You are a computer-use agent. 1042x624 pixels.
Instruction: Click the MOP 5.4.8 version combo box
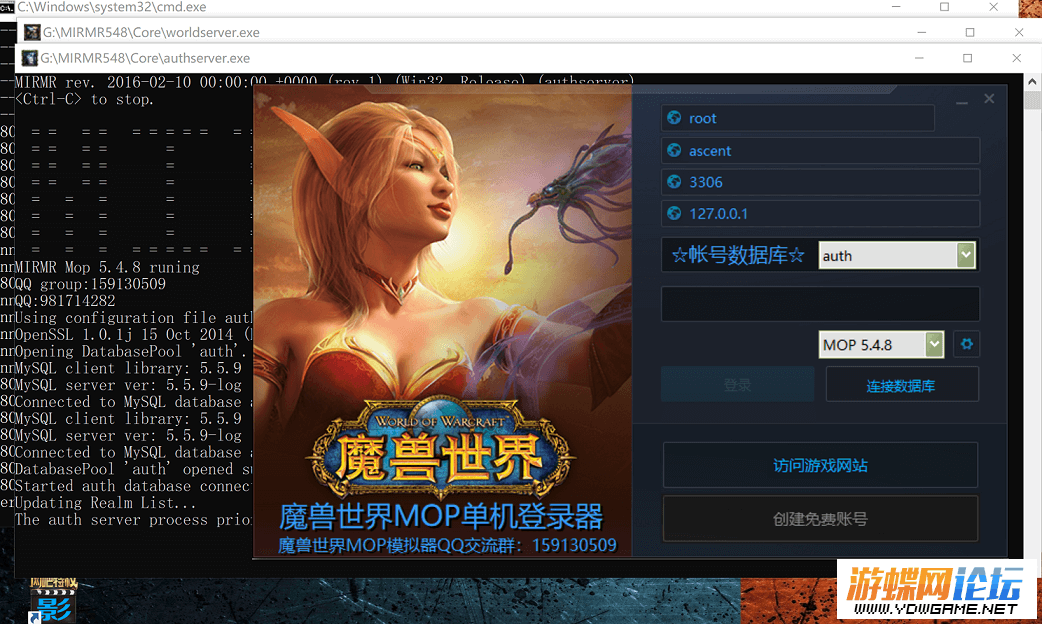click(881, 344)
